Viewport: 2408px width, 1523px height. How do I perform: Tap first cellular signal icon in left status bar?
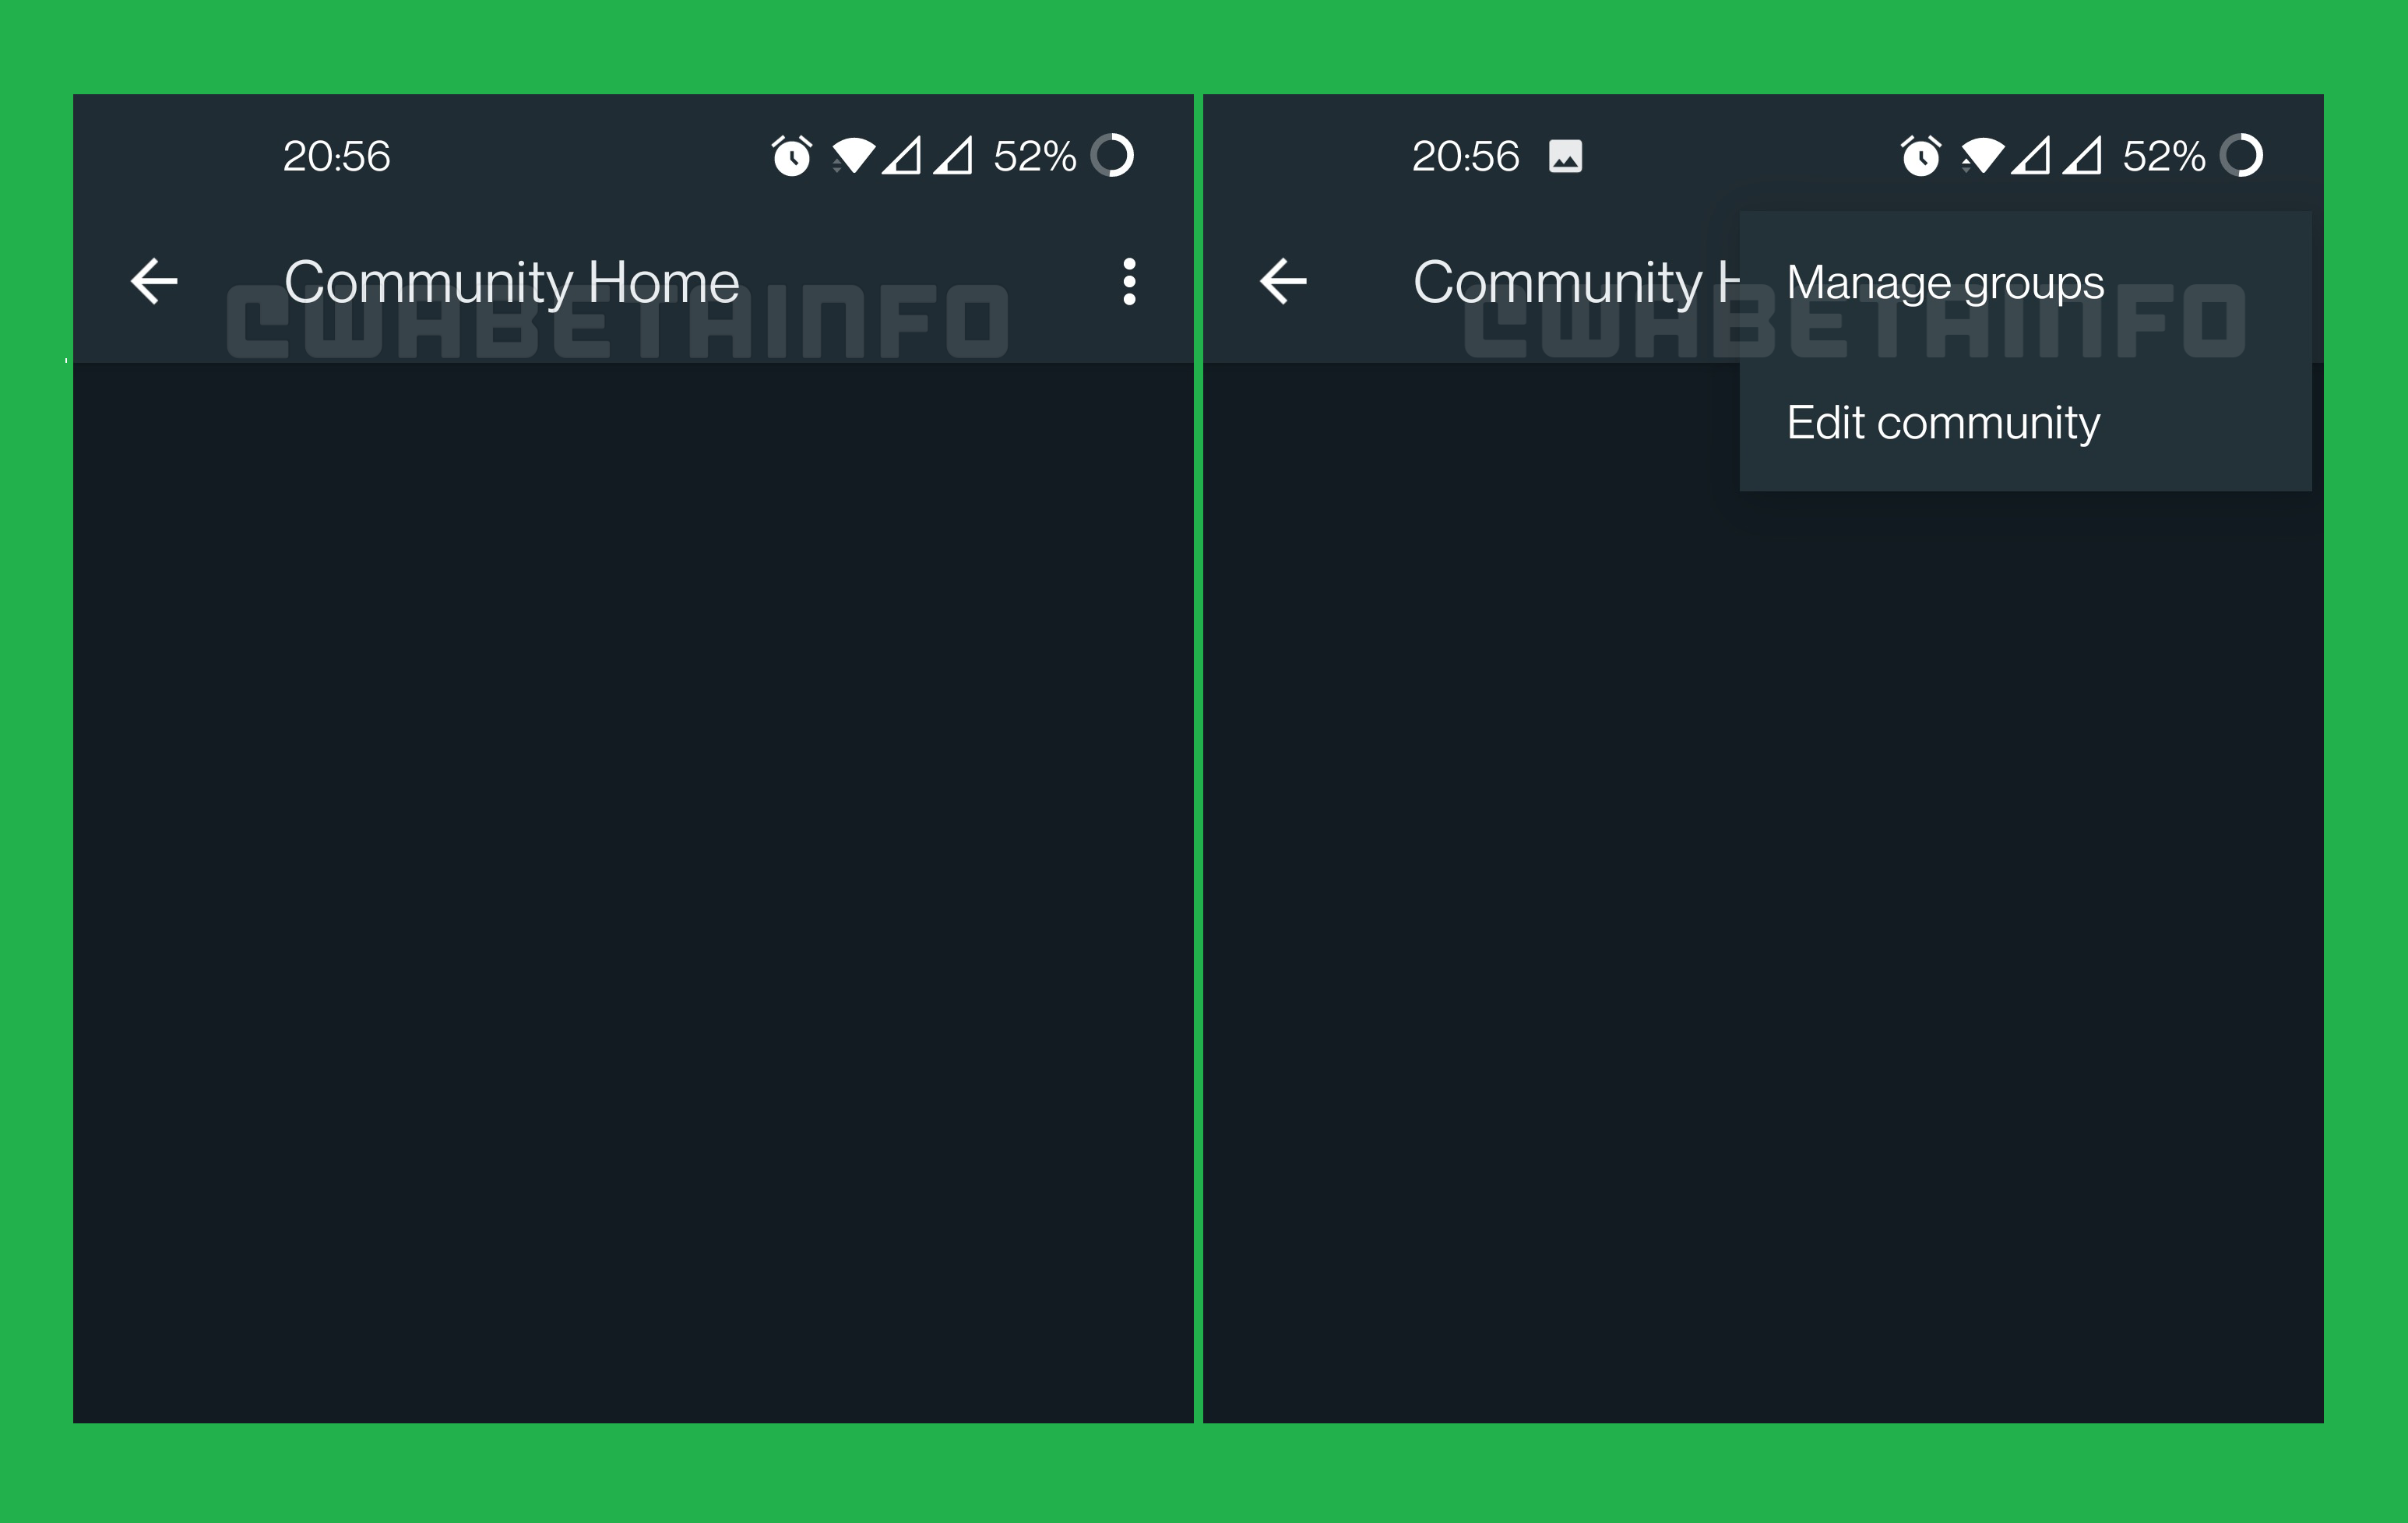tap(901, 156)
